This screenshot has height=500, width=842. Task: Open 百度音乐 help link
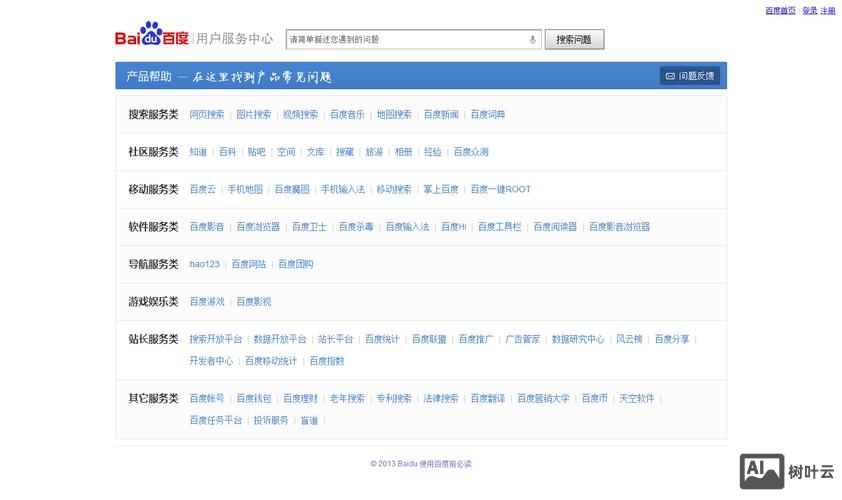click(x=347, y=114)
